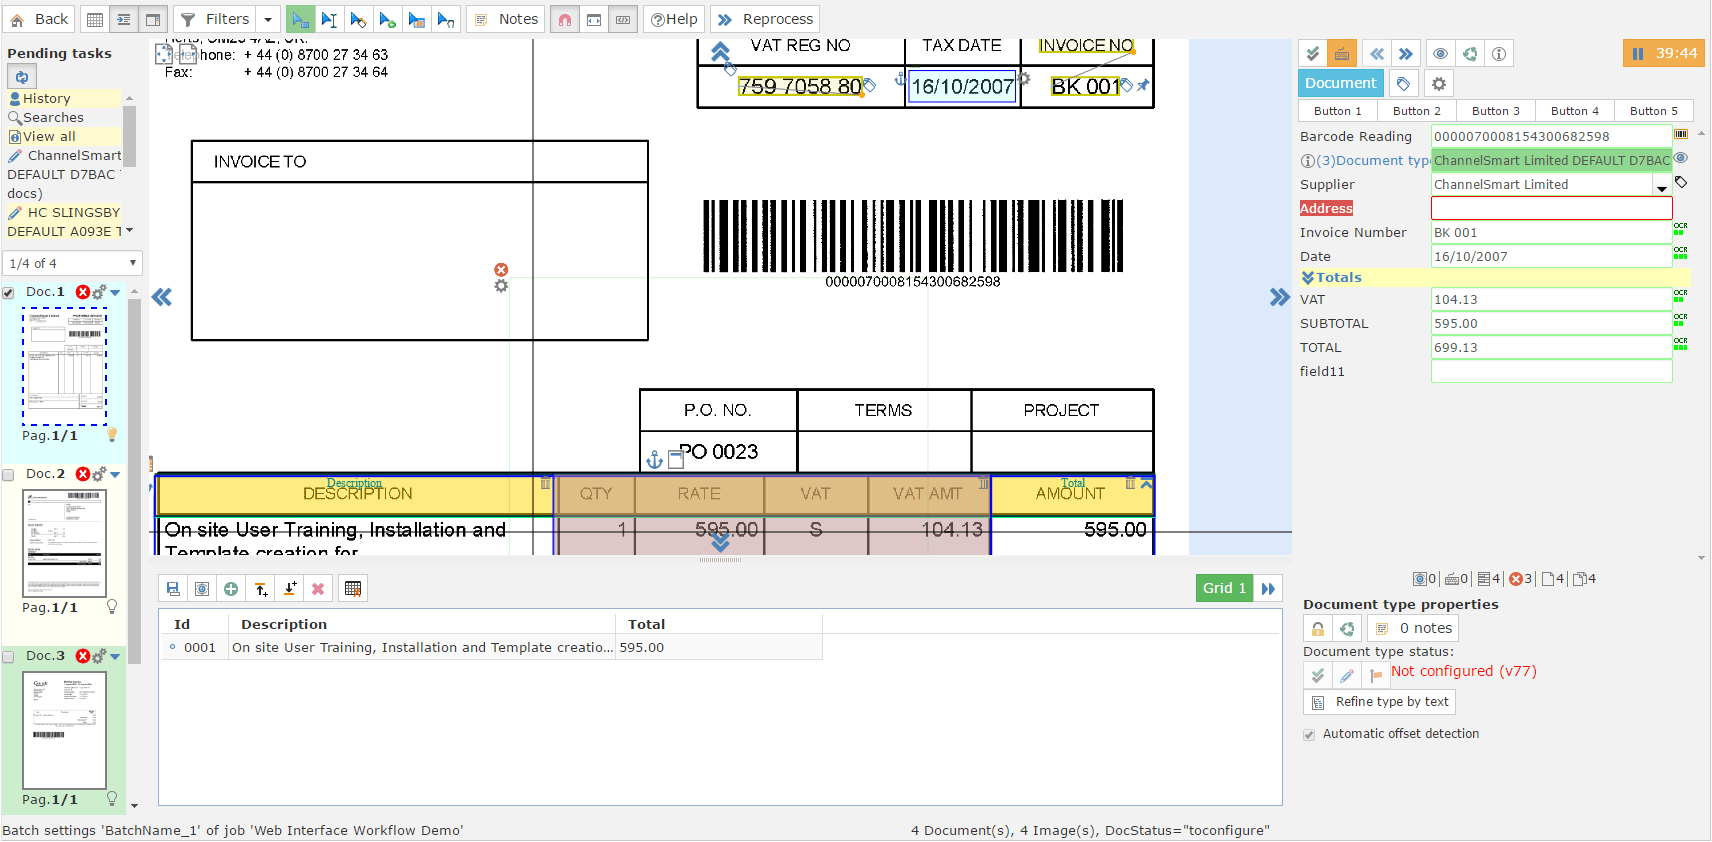Switch to the Document tab
This screenshot has width=1712, height=842.
coord(1341,83)
